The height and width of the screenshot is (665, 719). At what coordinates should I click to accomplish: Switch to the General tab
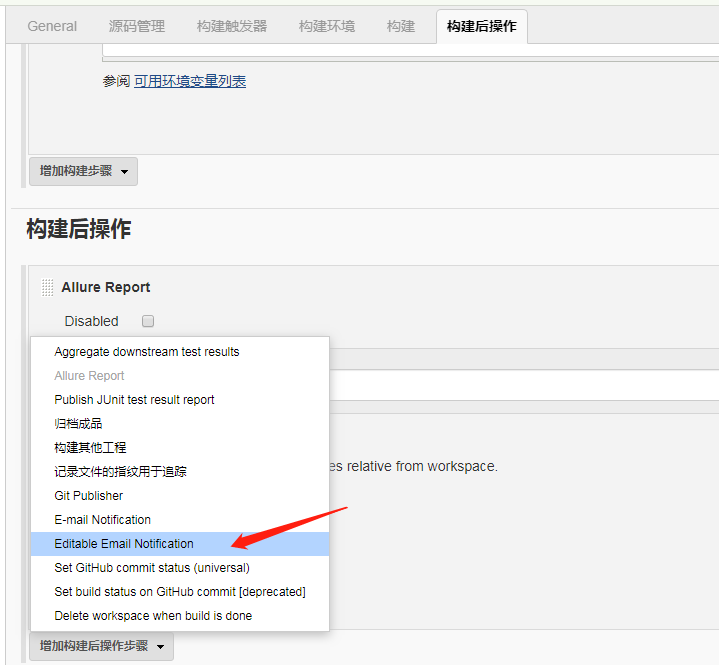pos(52,26)
